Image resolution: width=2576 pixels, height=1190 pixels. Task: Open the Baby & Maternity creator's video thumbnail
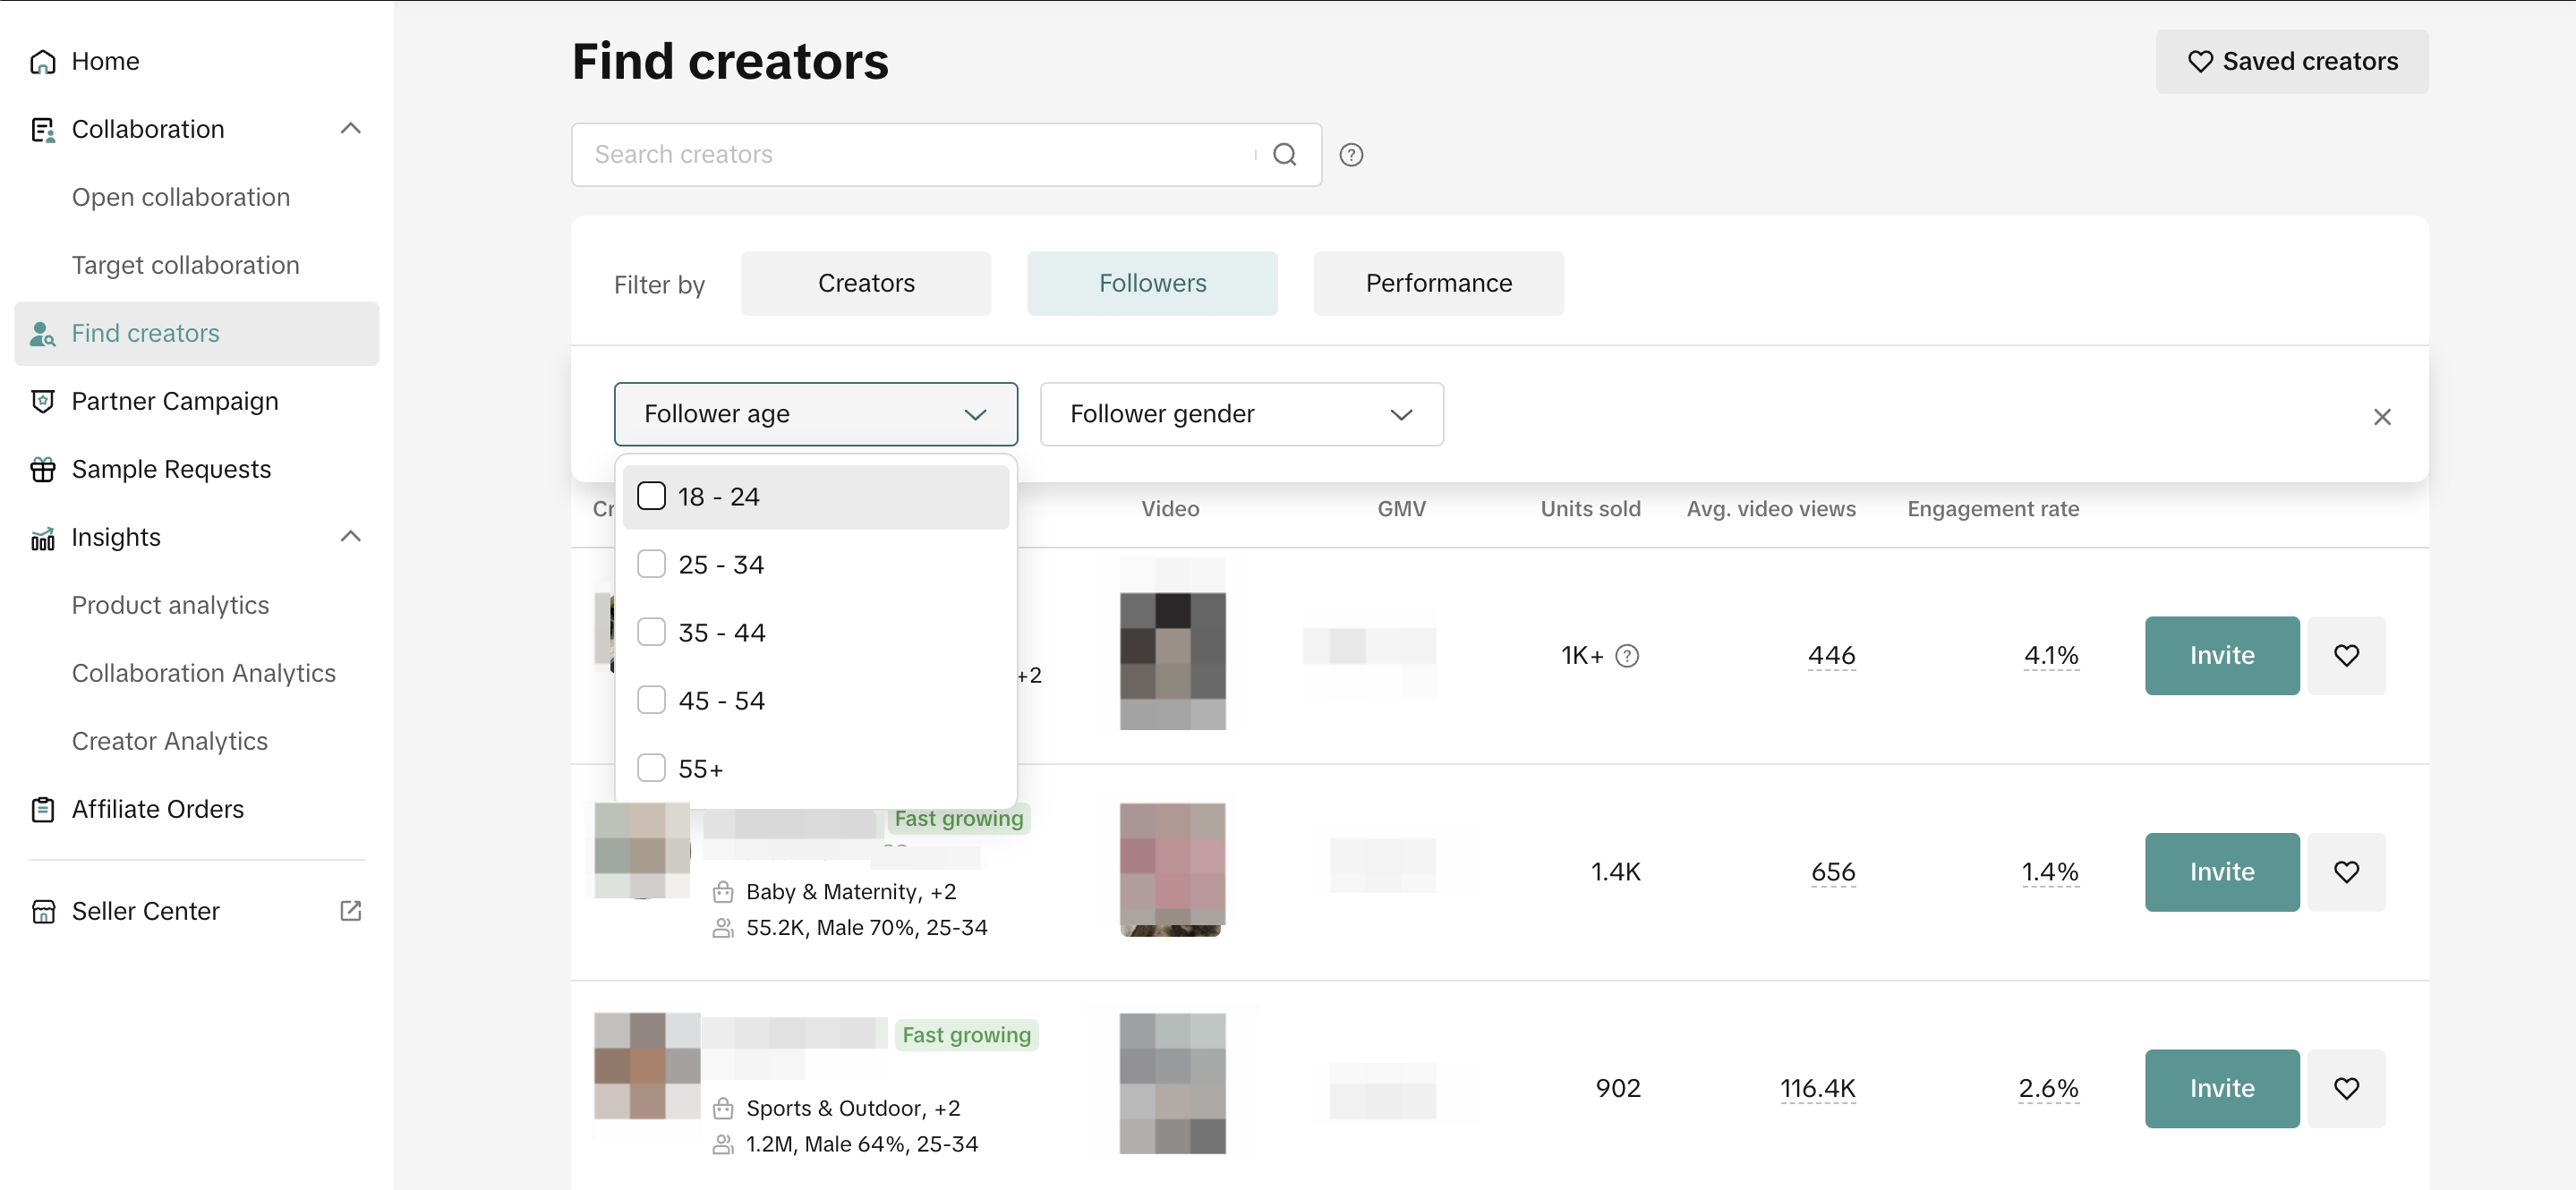[x=1172, y=869]
